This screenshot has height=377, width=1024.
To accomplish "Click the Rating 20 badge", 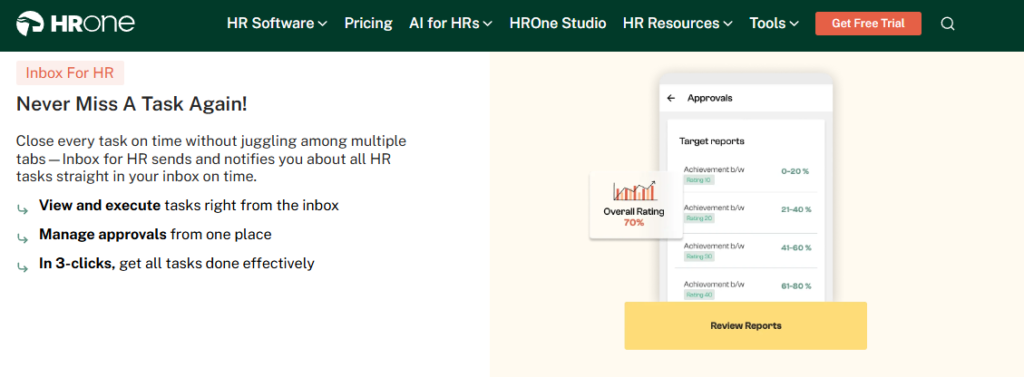I will [699, 218].
